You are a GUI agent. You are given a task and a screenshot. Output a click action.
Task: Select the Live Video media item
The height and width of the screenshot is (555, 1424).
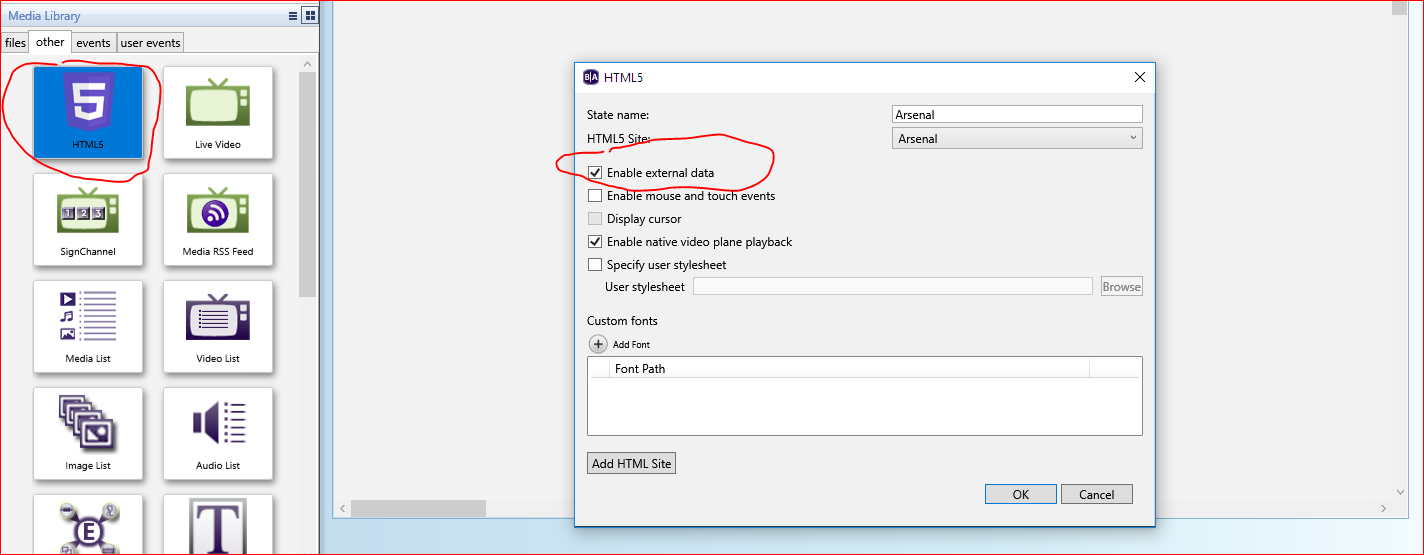(218, 113)
